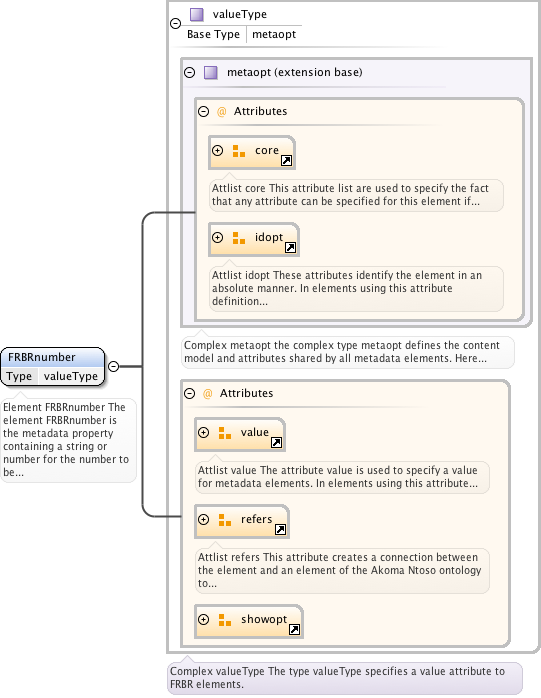541x698 pixels.
Task: Expand the idopt attribute group
Action: (x=217, y=237)
